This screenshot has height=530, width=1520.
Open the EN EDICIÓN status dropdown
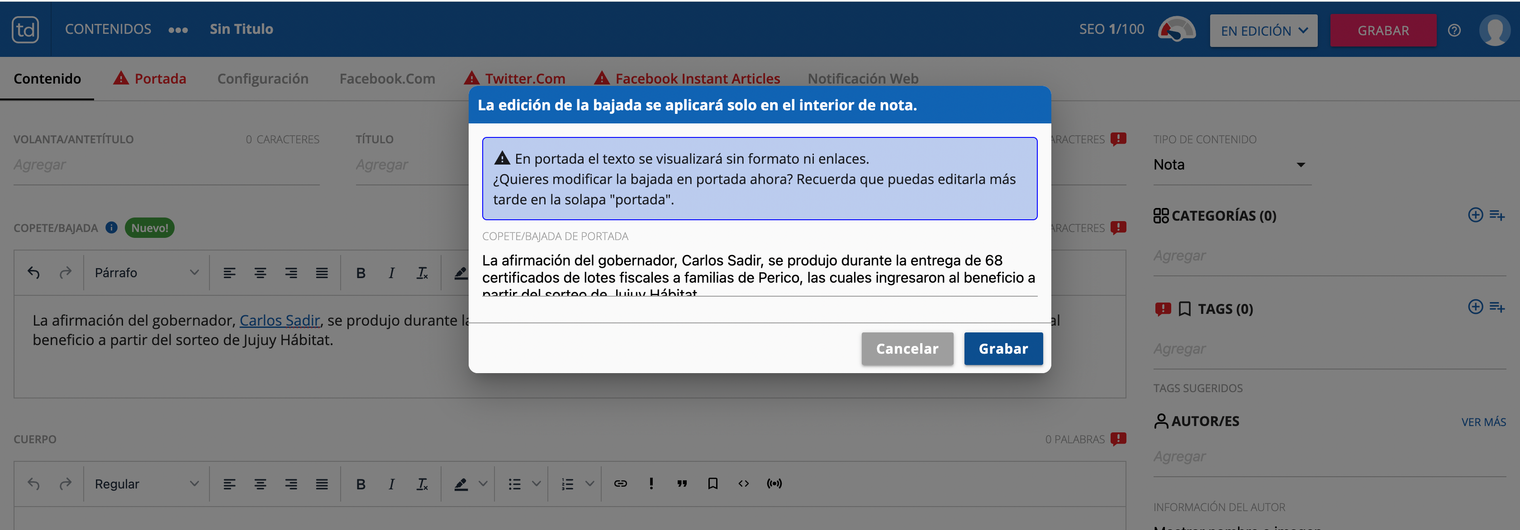pos(1263,30)
